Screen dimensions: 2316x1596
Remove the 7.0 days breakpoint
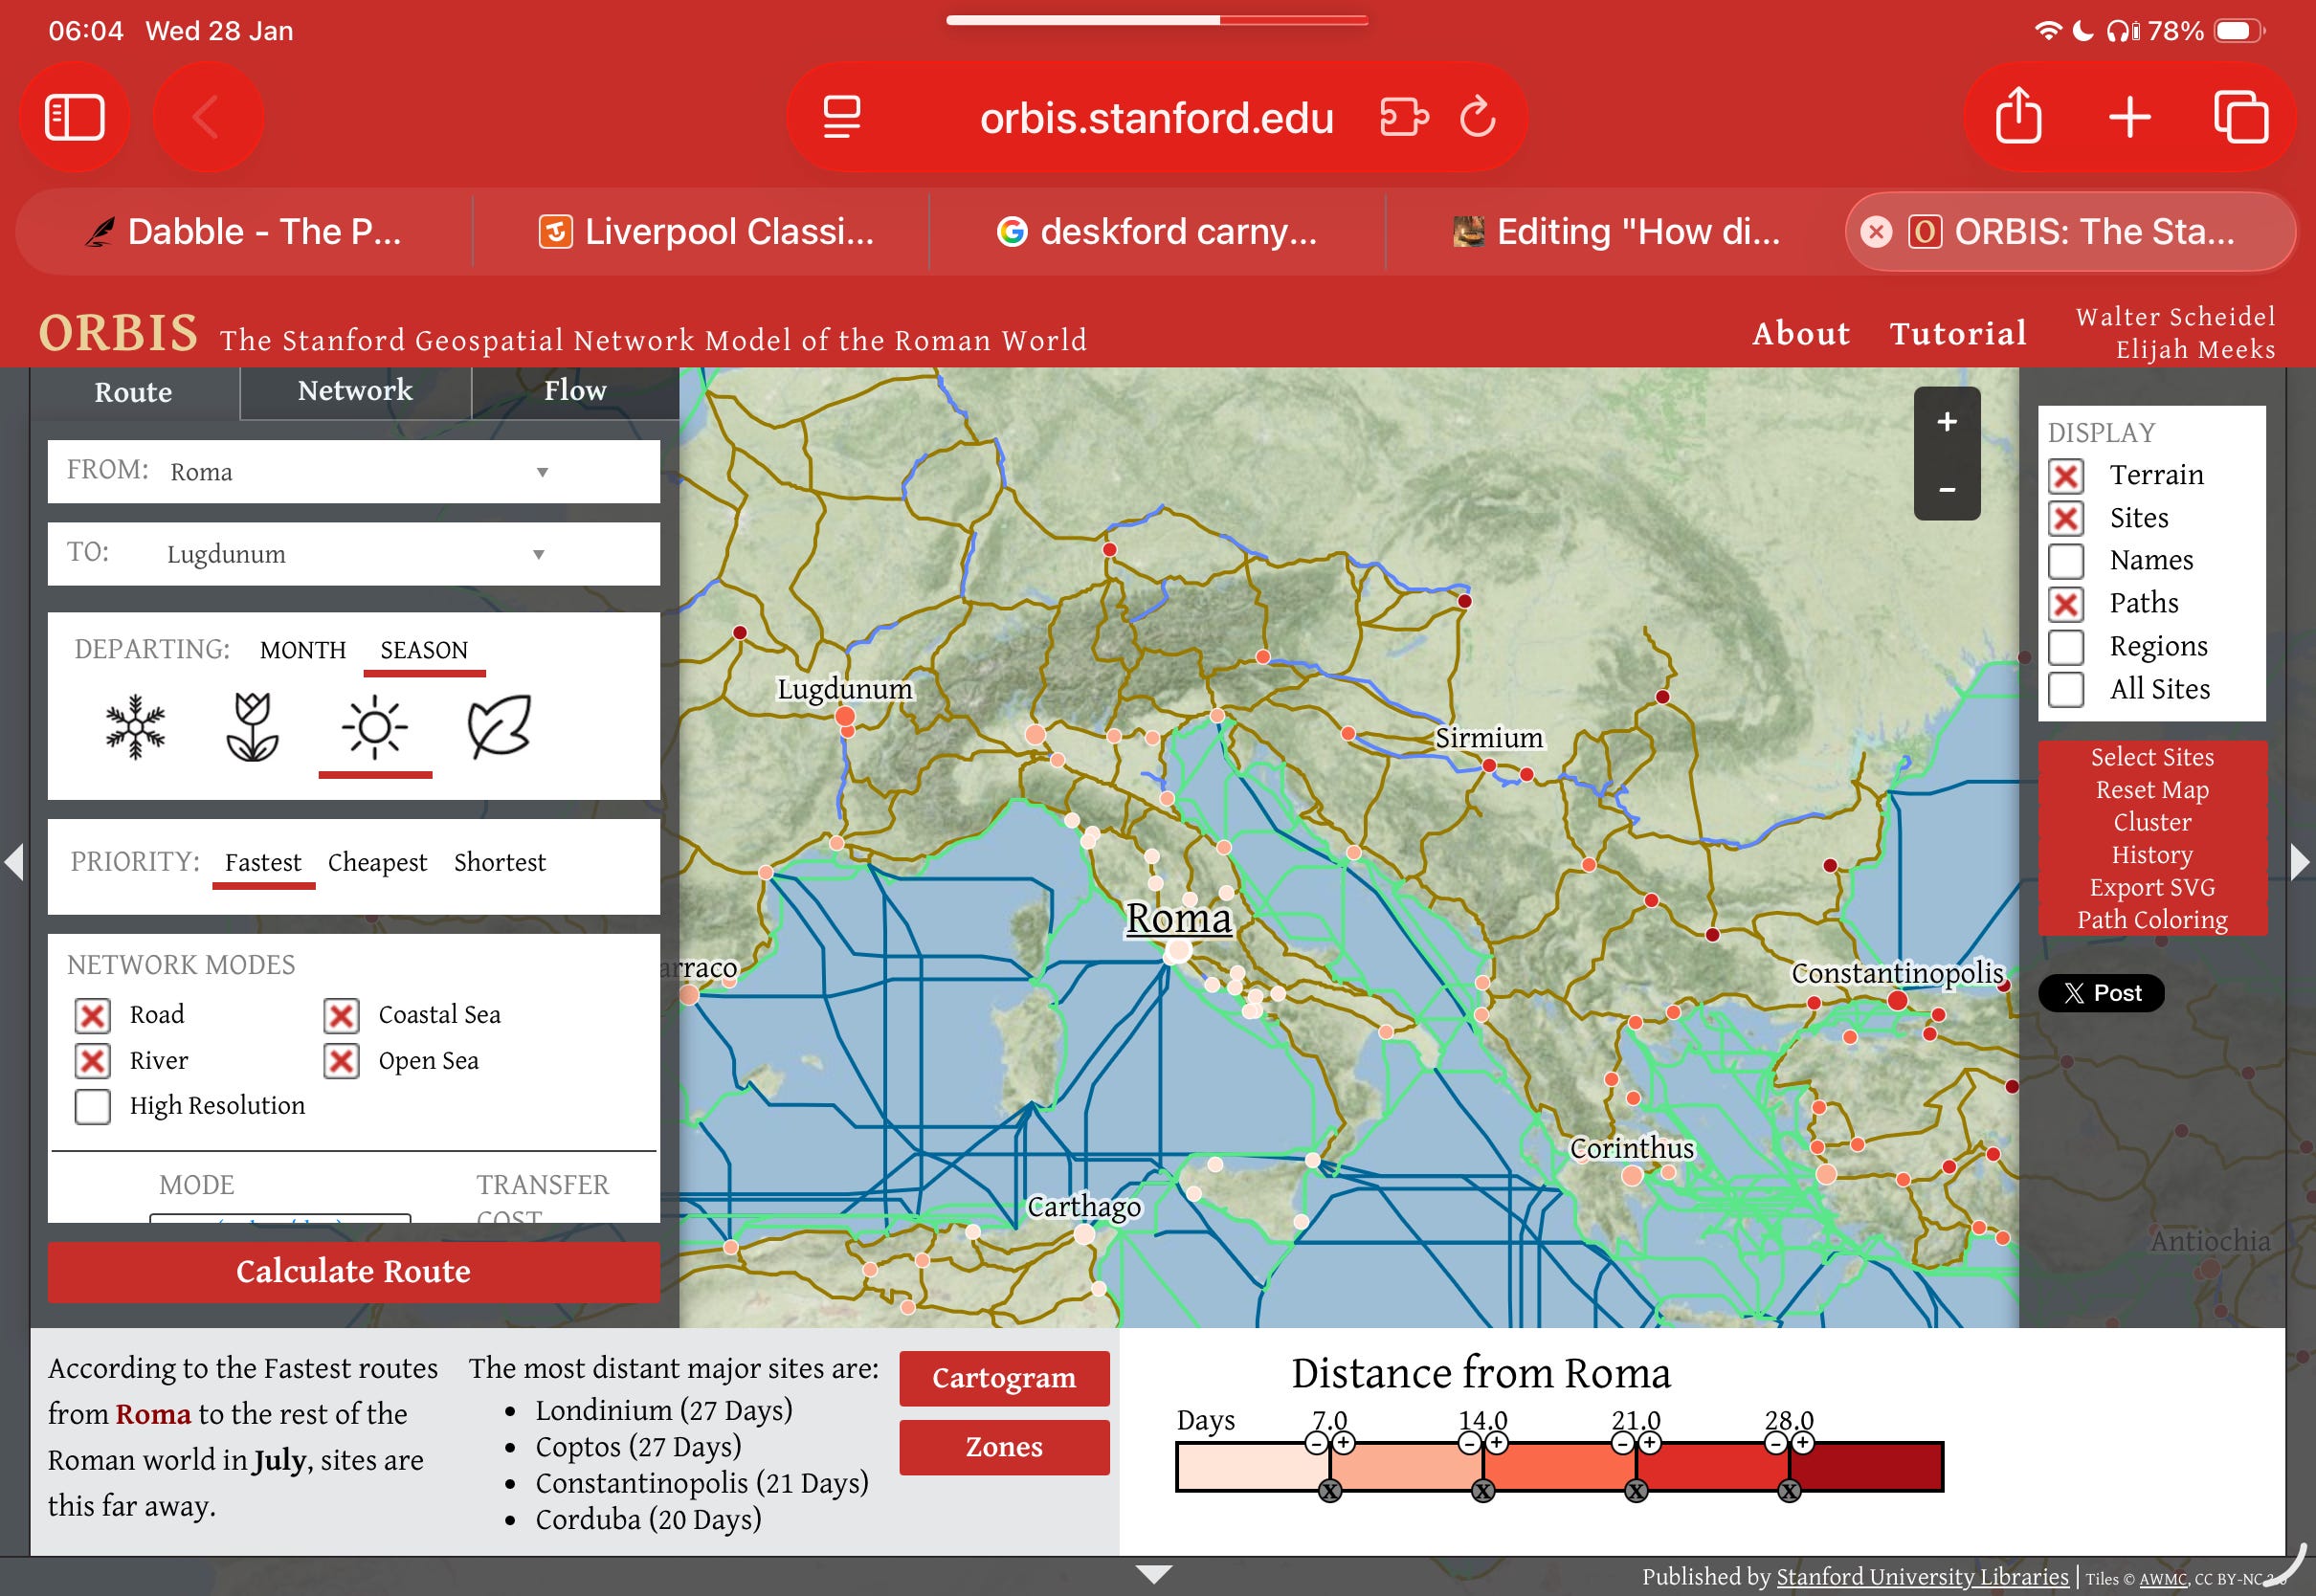1329,1491
